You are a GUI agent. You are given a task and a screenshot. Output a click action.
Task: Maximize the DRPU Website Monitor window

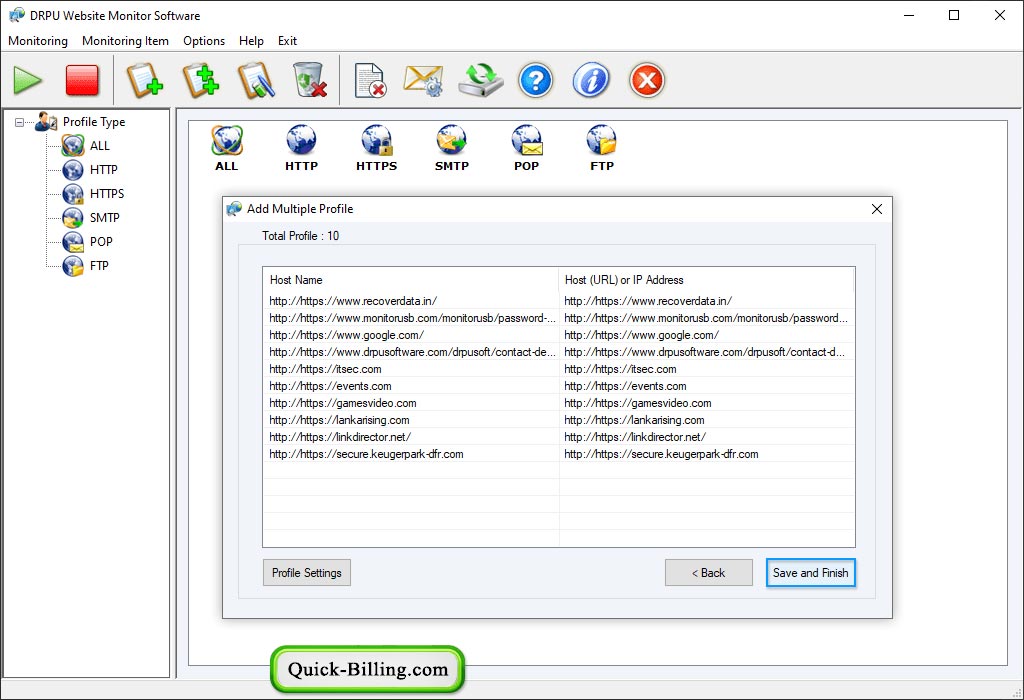tap(954, 15)
